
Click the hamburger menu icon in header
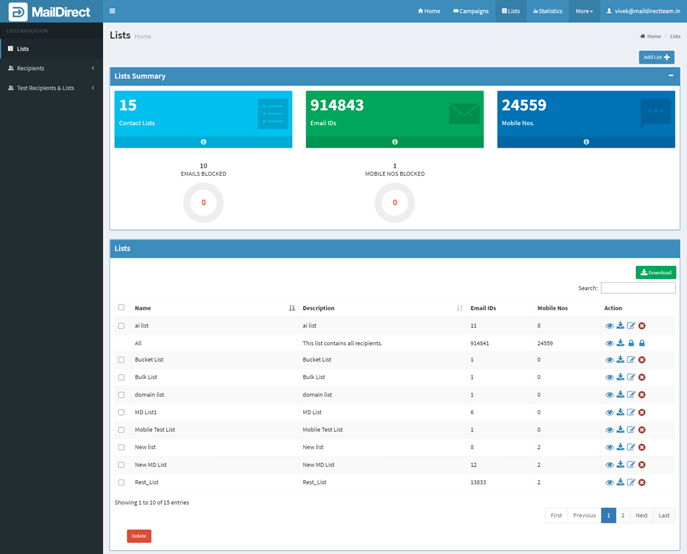tap(112, 11)
